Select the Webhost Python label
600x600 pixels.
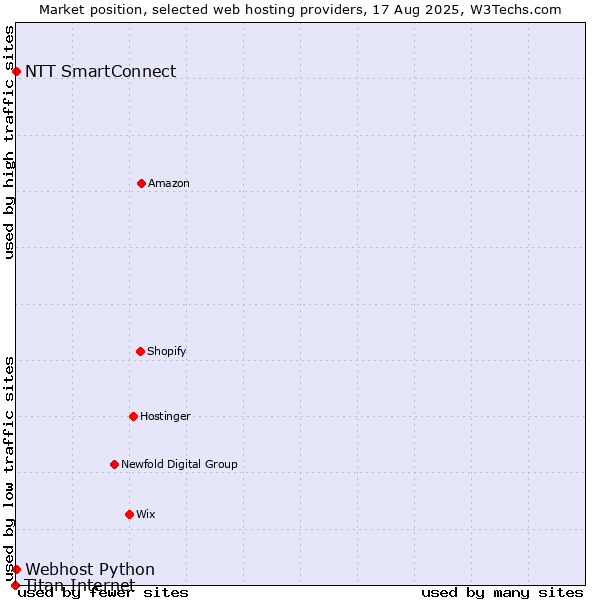point(90,569)
